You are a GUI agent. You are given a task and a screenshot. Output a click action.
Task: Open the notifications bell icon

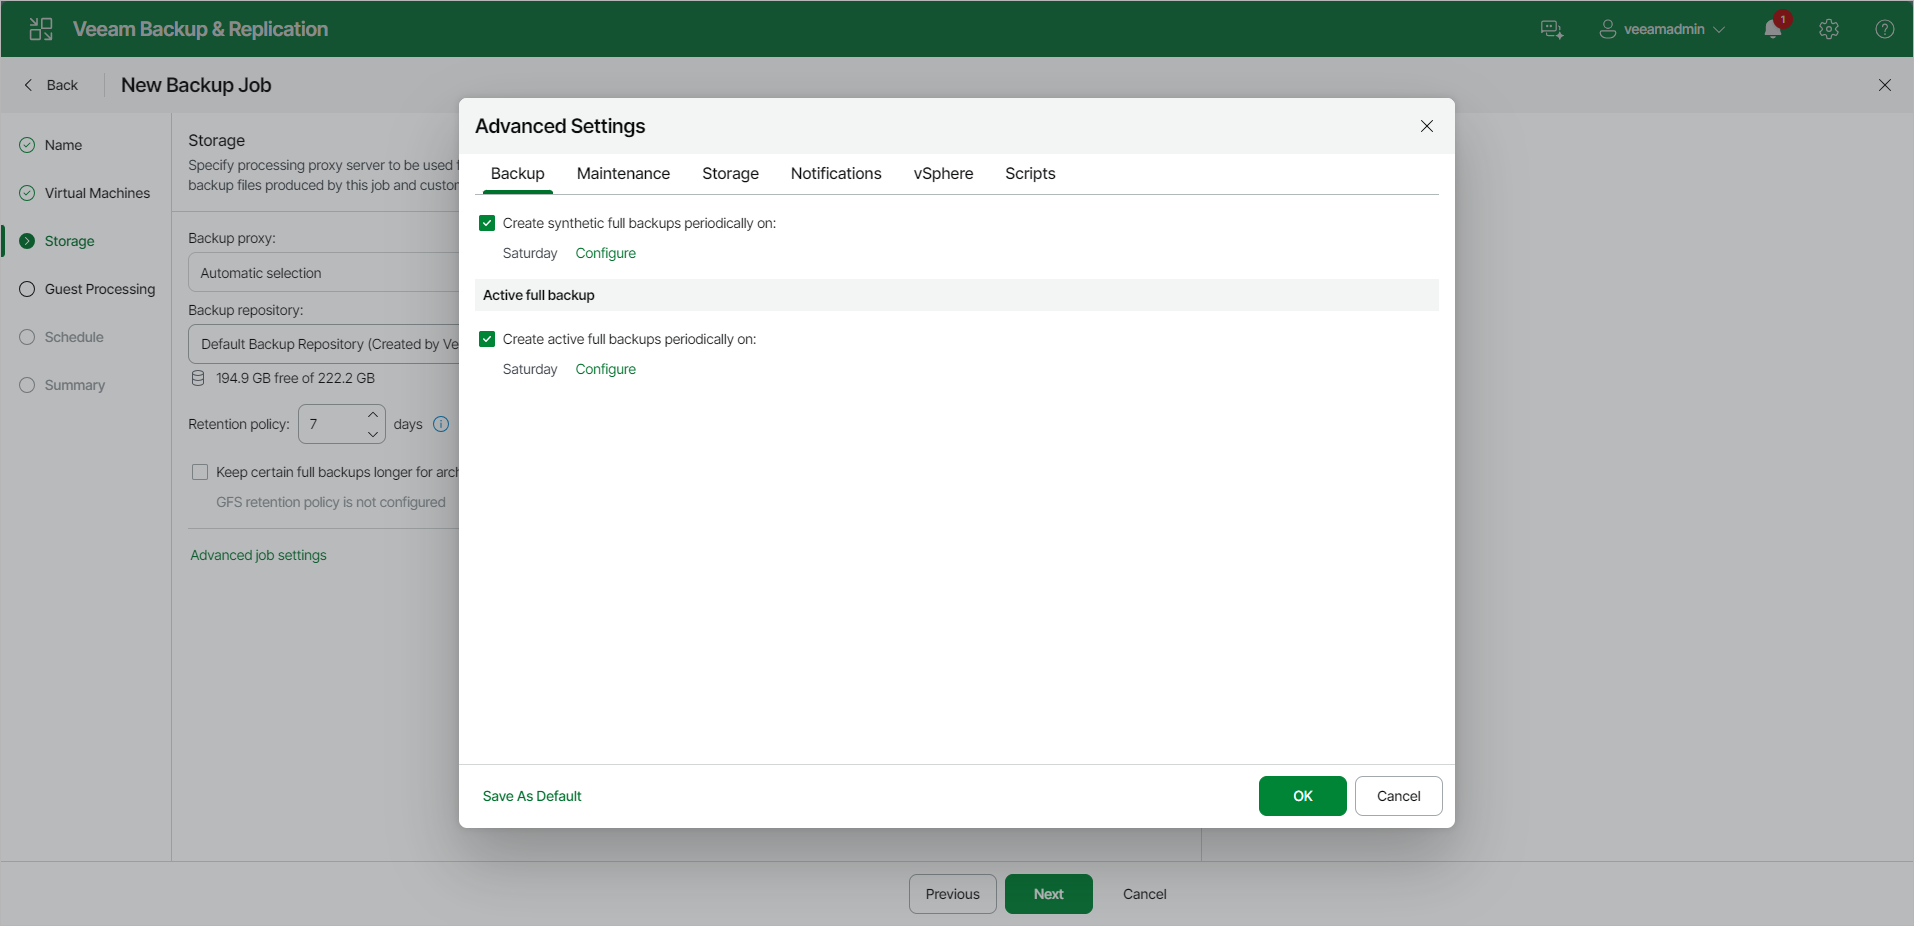1773,29
